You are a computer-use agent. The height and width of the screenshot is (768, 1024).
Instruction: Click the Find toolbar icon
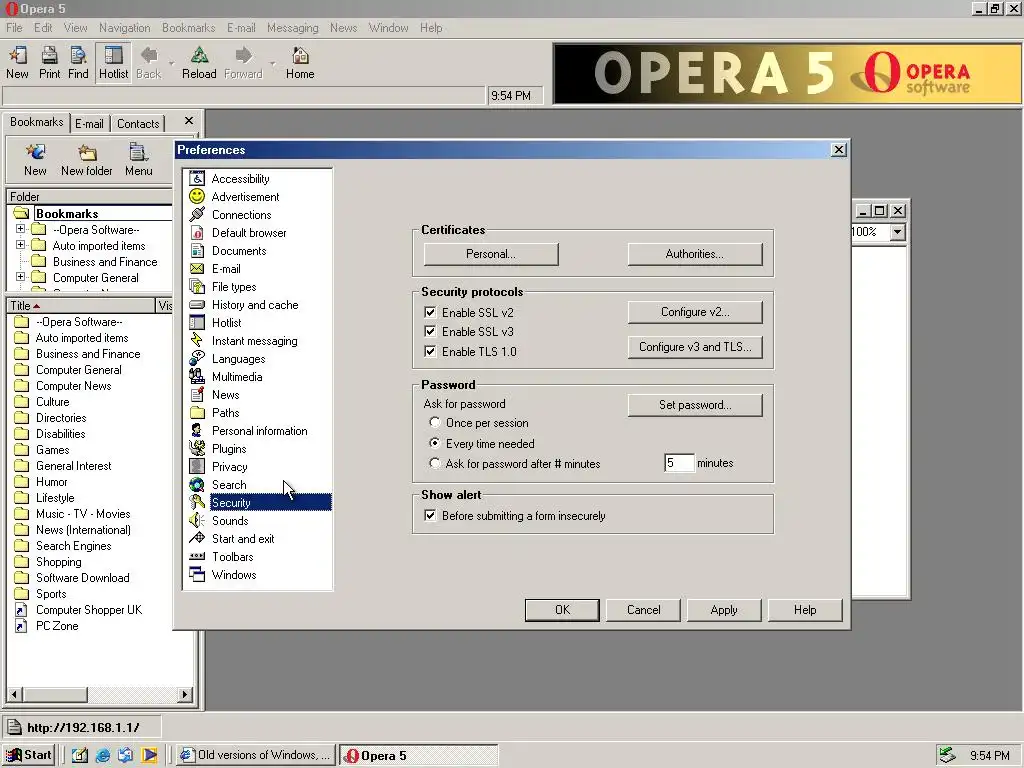click(x=78, y=62)
